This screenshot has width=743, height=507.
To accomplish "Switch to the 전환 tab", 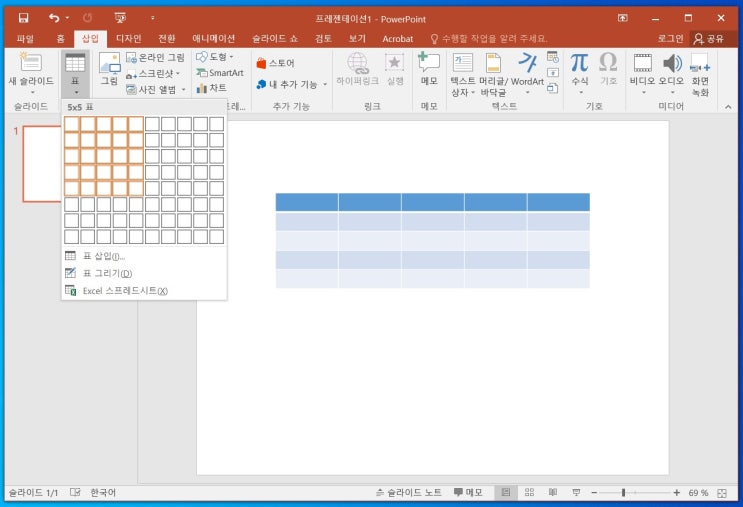I will tap(167, 39).
